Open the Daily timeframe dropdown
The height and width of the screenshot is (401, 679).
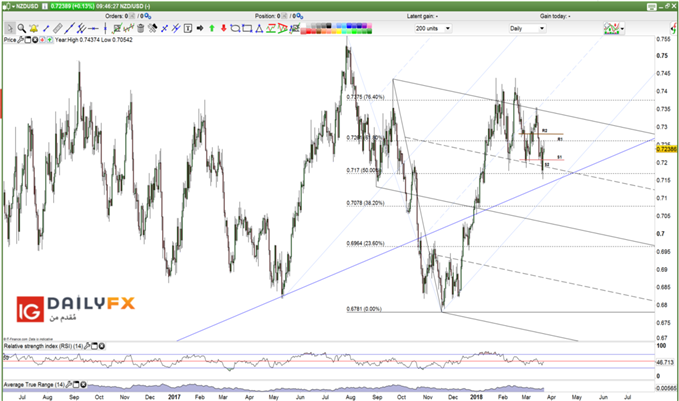(x=527, y=29)
